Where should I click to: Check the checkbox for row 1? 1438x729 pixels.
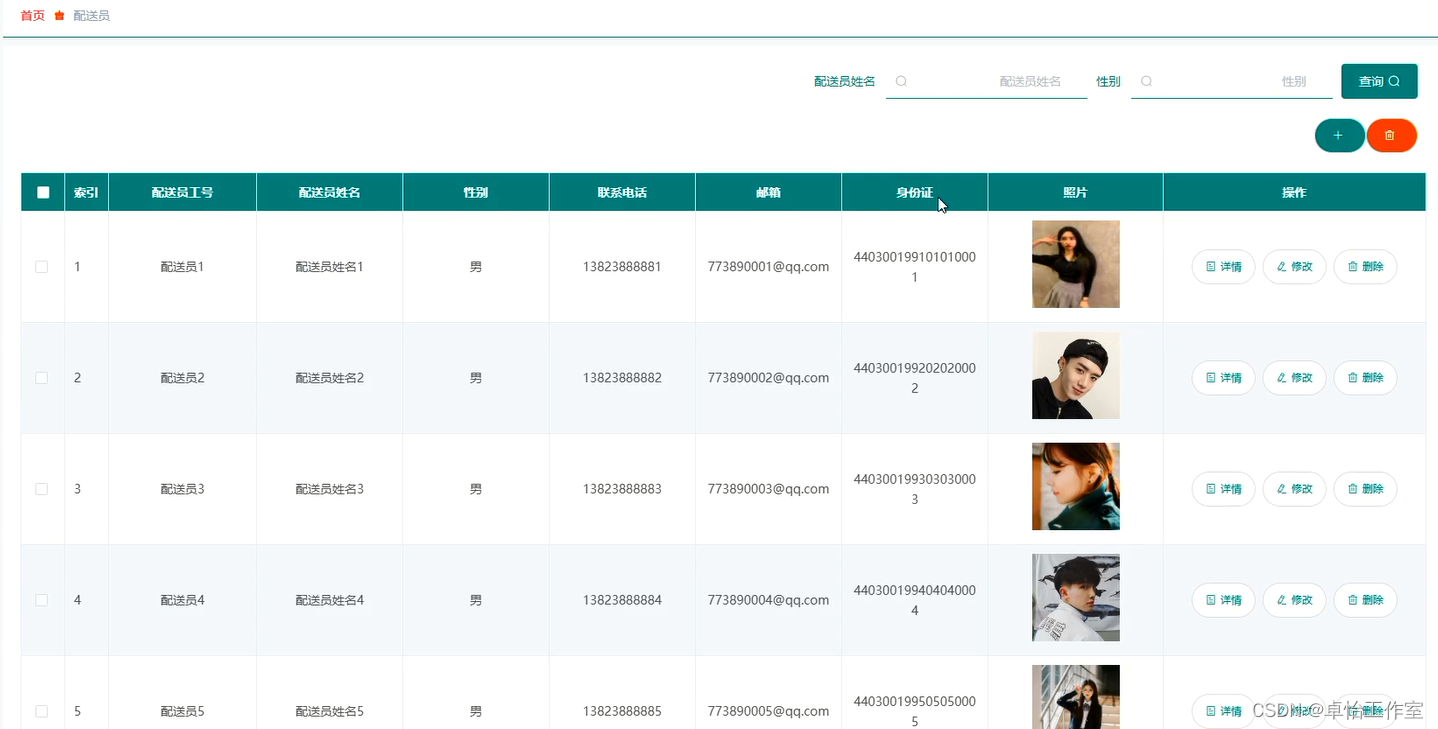(42, 267)
